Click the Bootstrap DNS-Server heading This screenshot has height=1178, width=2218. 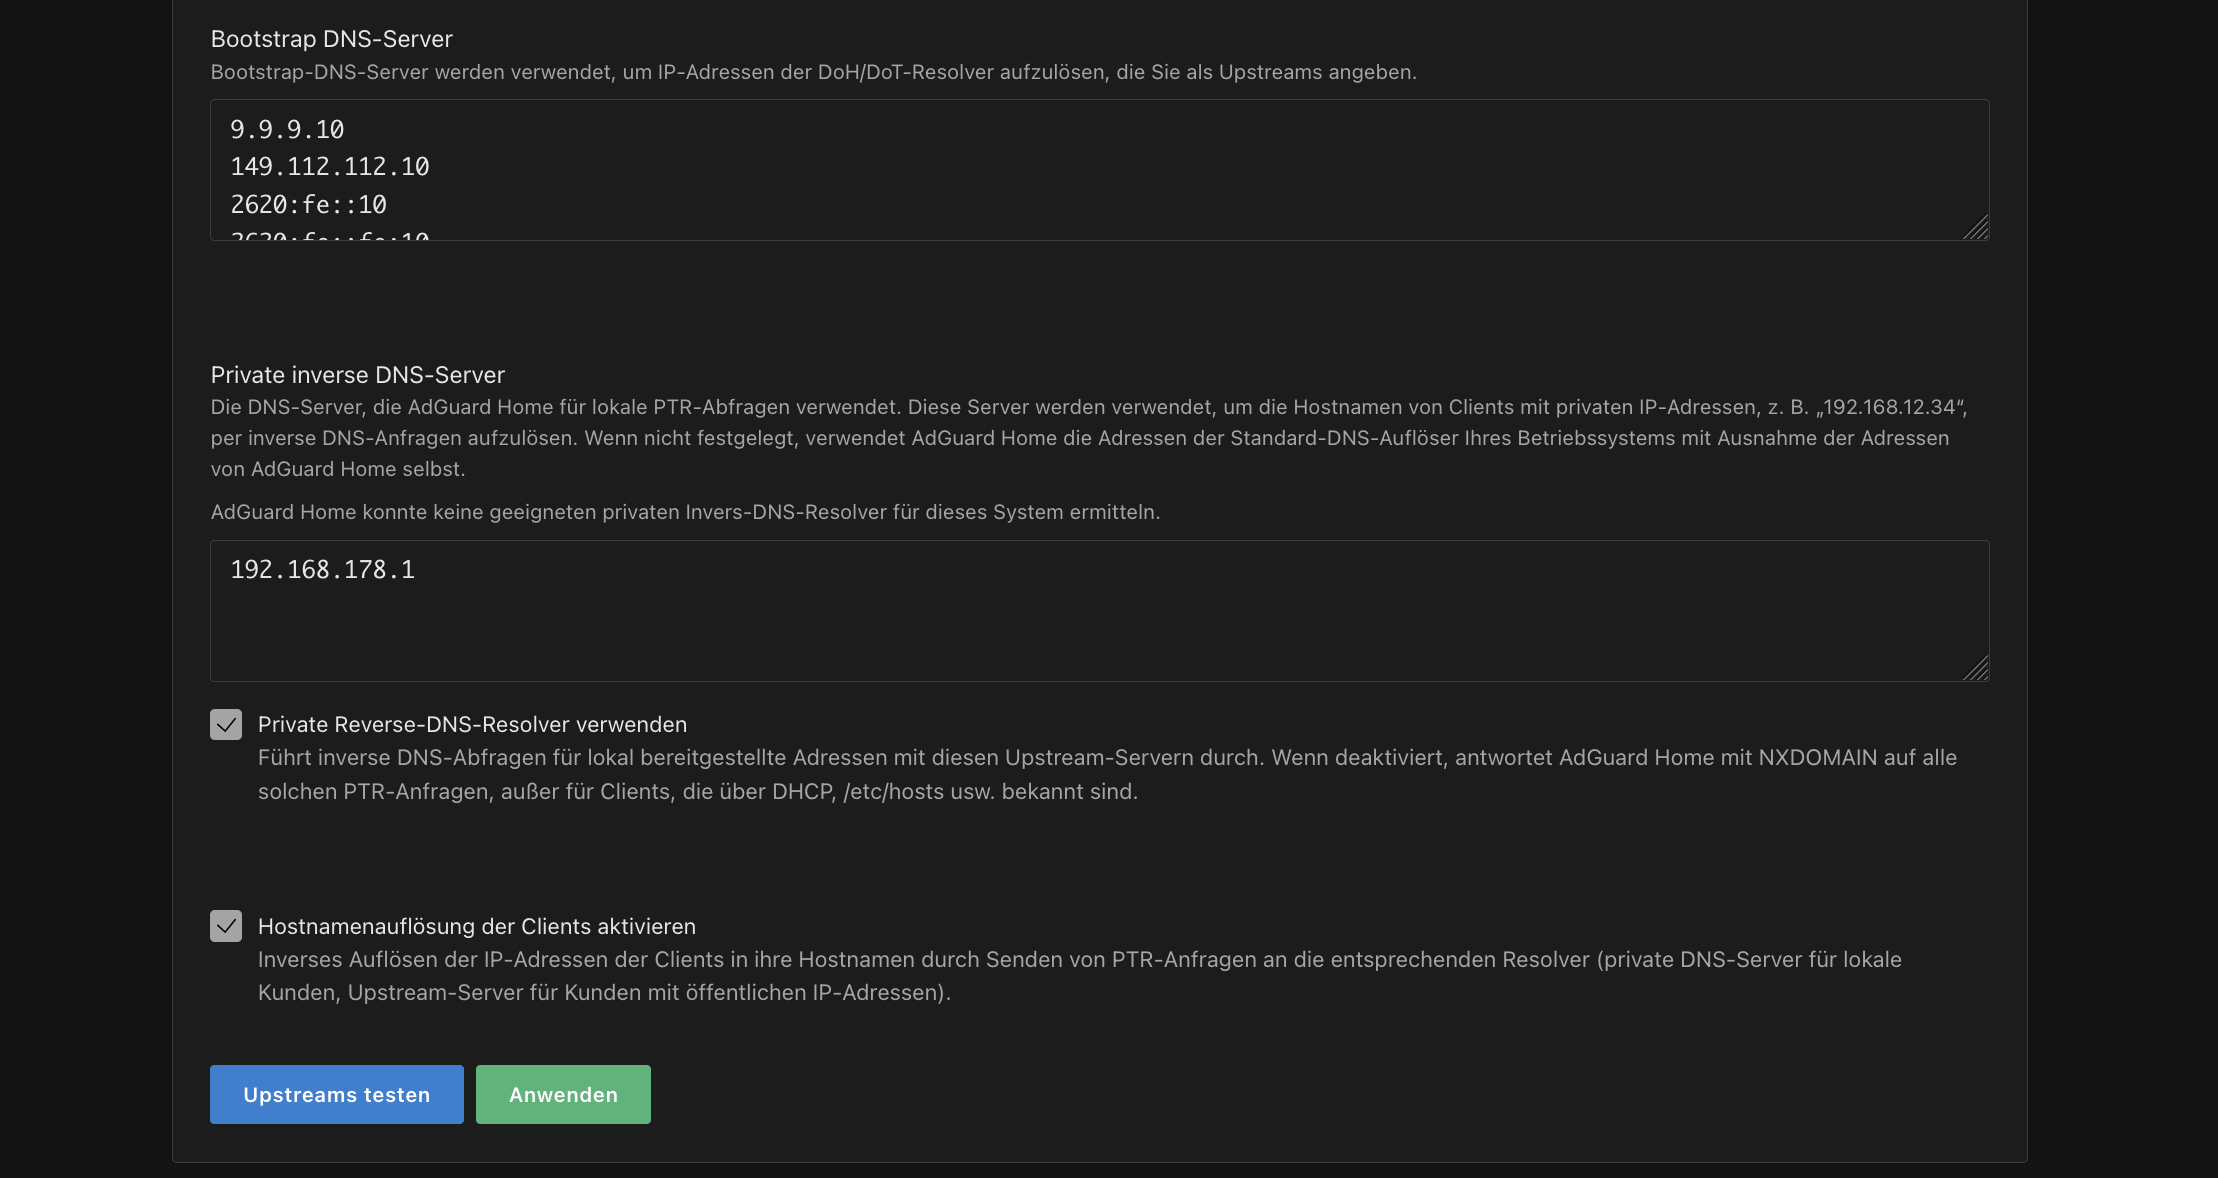click(x=331, y=39)
